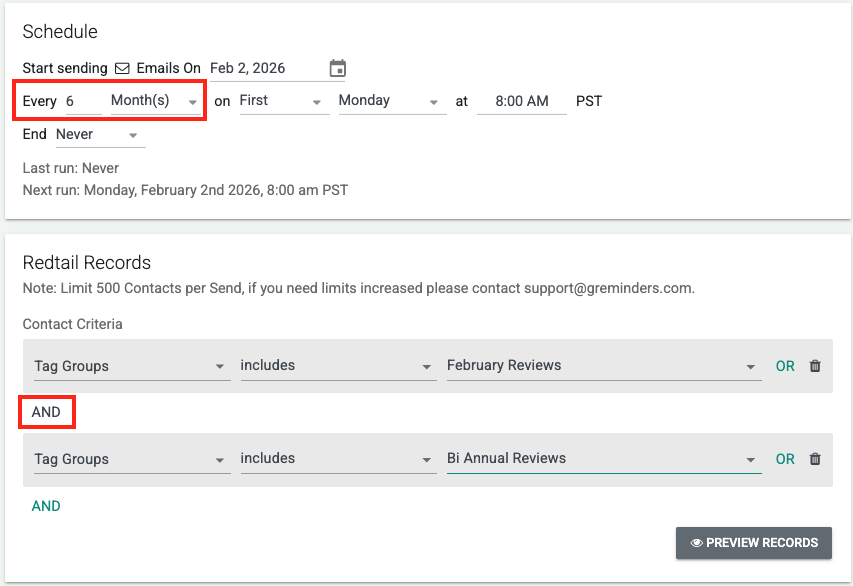Open includes operator in February Reviews row
The height and width of the screenshot is (586, 853).
335,366
